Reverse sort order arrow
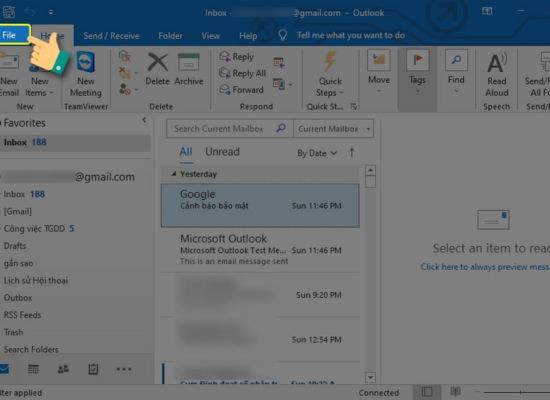 pyautogui.click(x=351, y=153)
